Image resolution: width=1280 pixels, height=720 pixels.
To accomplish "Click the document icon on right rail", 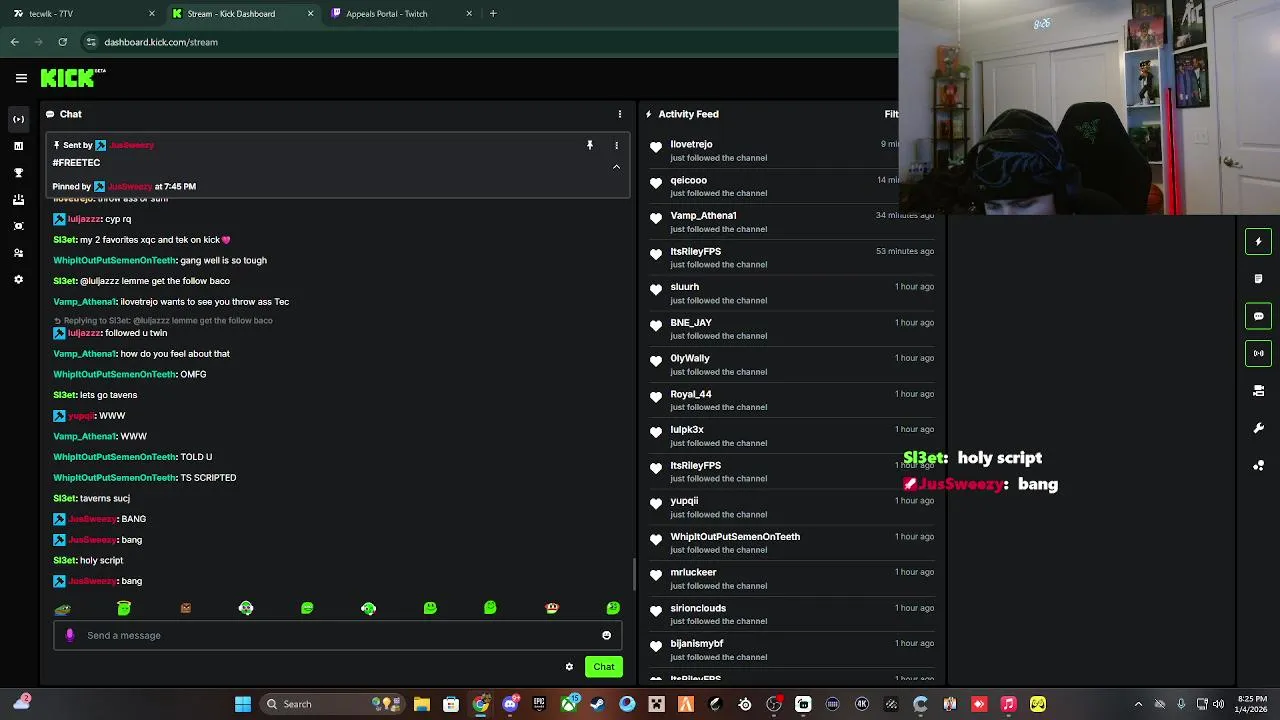I will pyautogui.click(x=1258, y=279).
